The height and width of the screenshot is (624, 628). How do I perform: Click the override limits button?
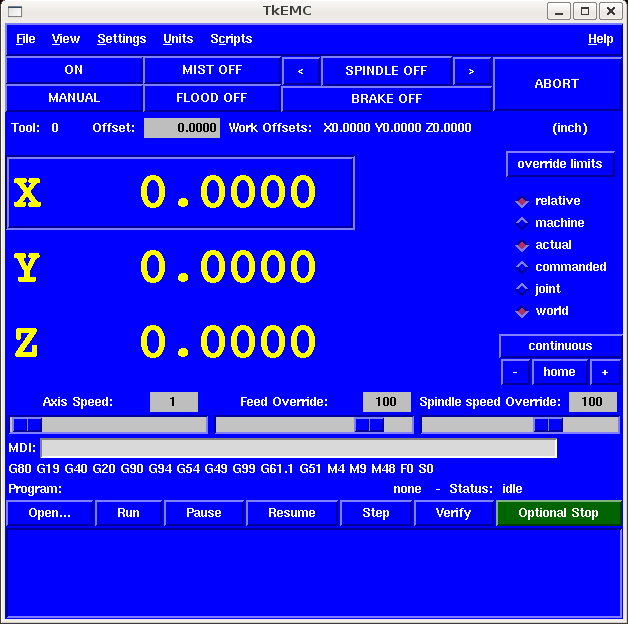pos(560,164)
